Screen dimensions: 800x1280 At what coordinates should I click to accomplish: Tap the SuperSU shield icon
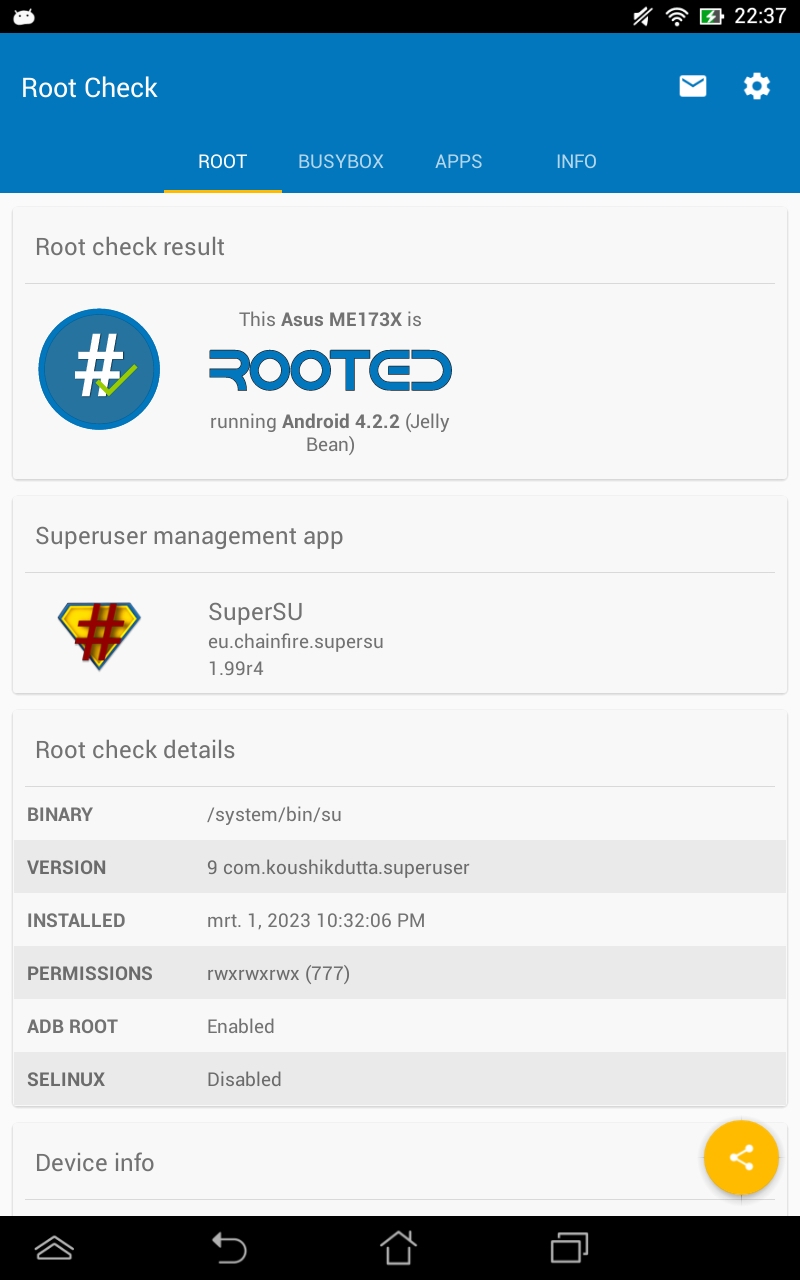[99, 636]
